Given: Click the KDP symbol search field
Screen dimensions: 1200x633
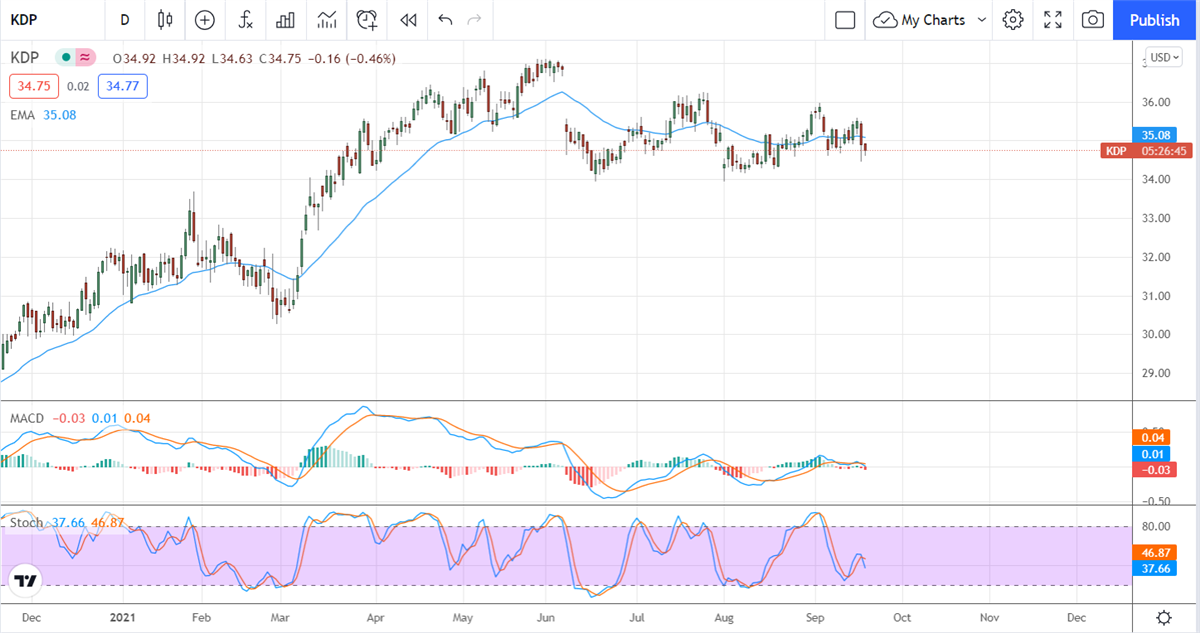Looking at the screenshot, I should [50, 20].
